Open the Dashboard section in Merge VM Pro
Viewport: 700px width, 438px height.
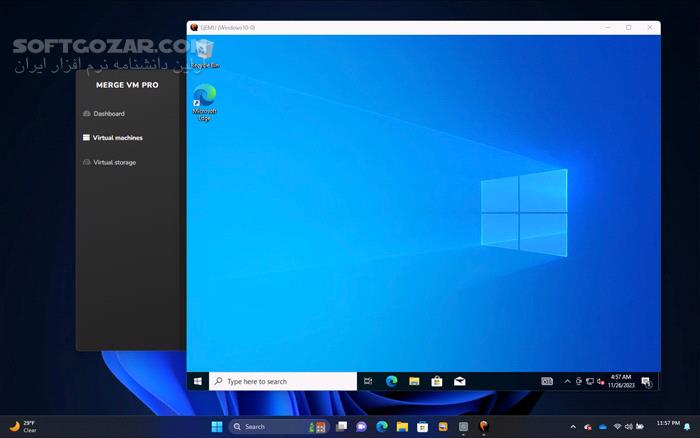pos(109,114)
